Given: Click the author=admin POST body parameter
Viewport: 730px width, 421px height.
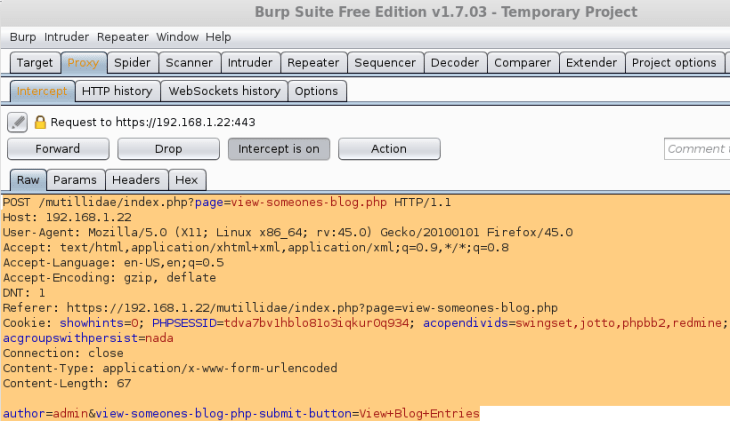Looking at the screenshot, I should 45,414.
